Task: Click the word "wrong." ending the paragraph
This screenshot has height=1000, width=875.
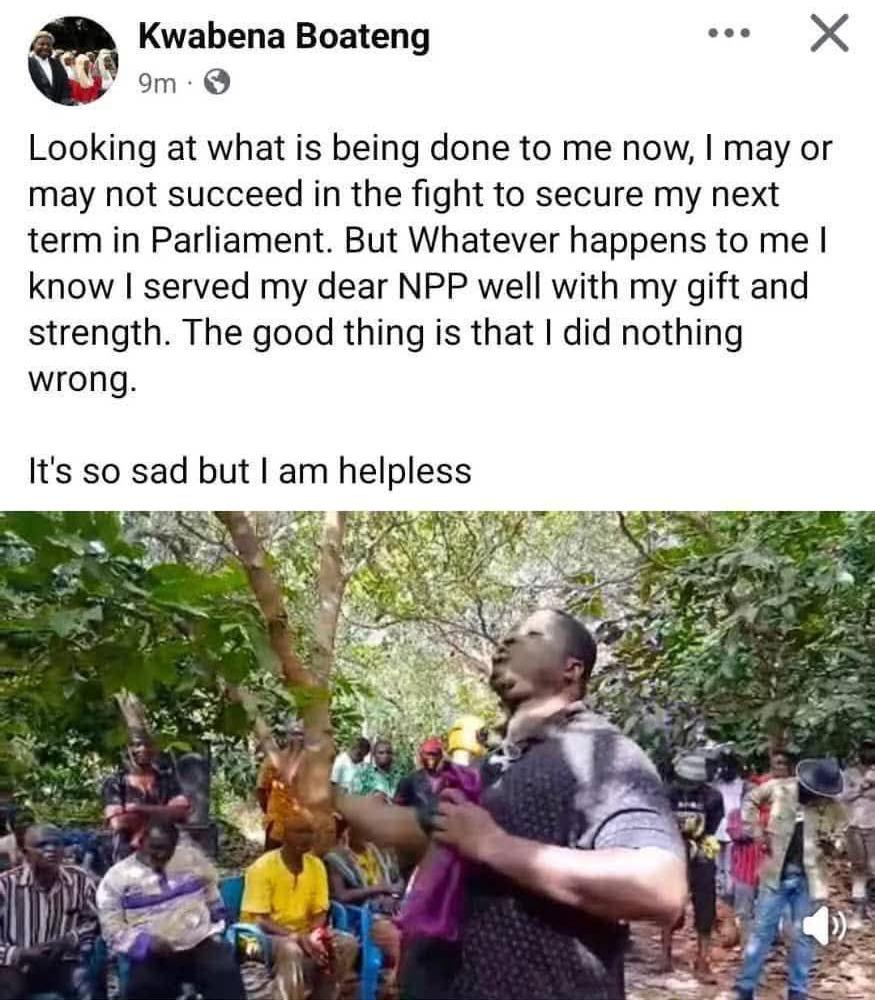Action: [82, 381]
